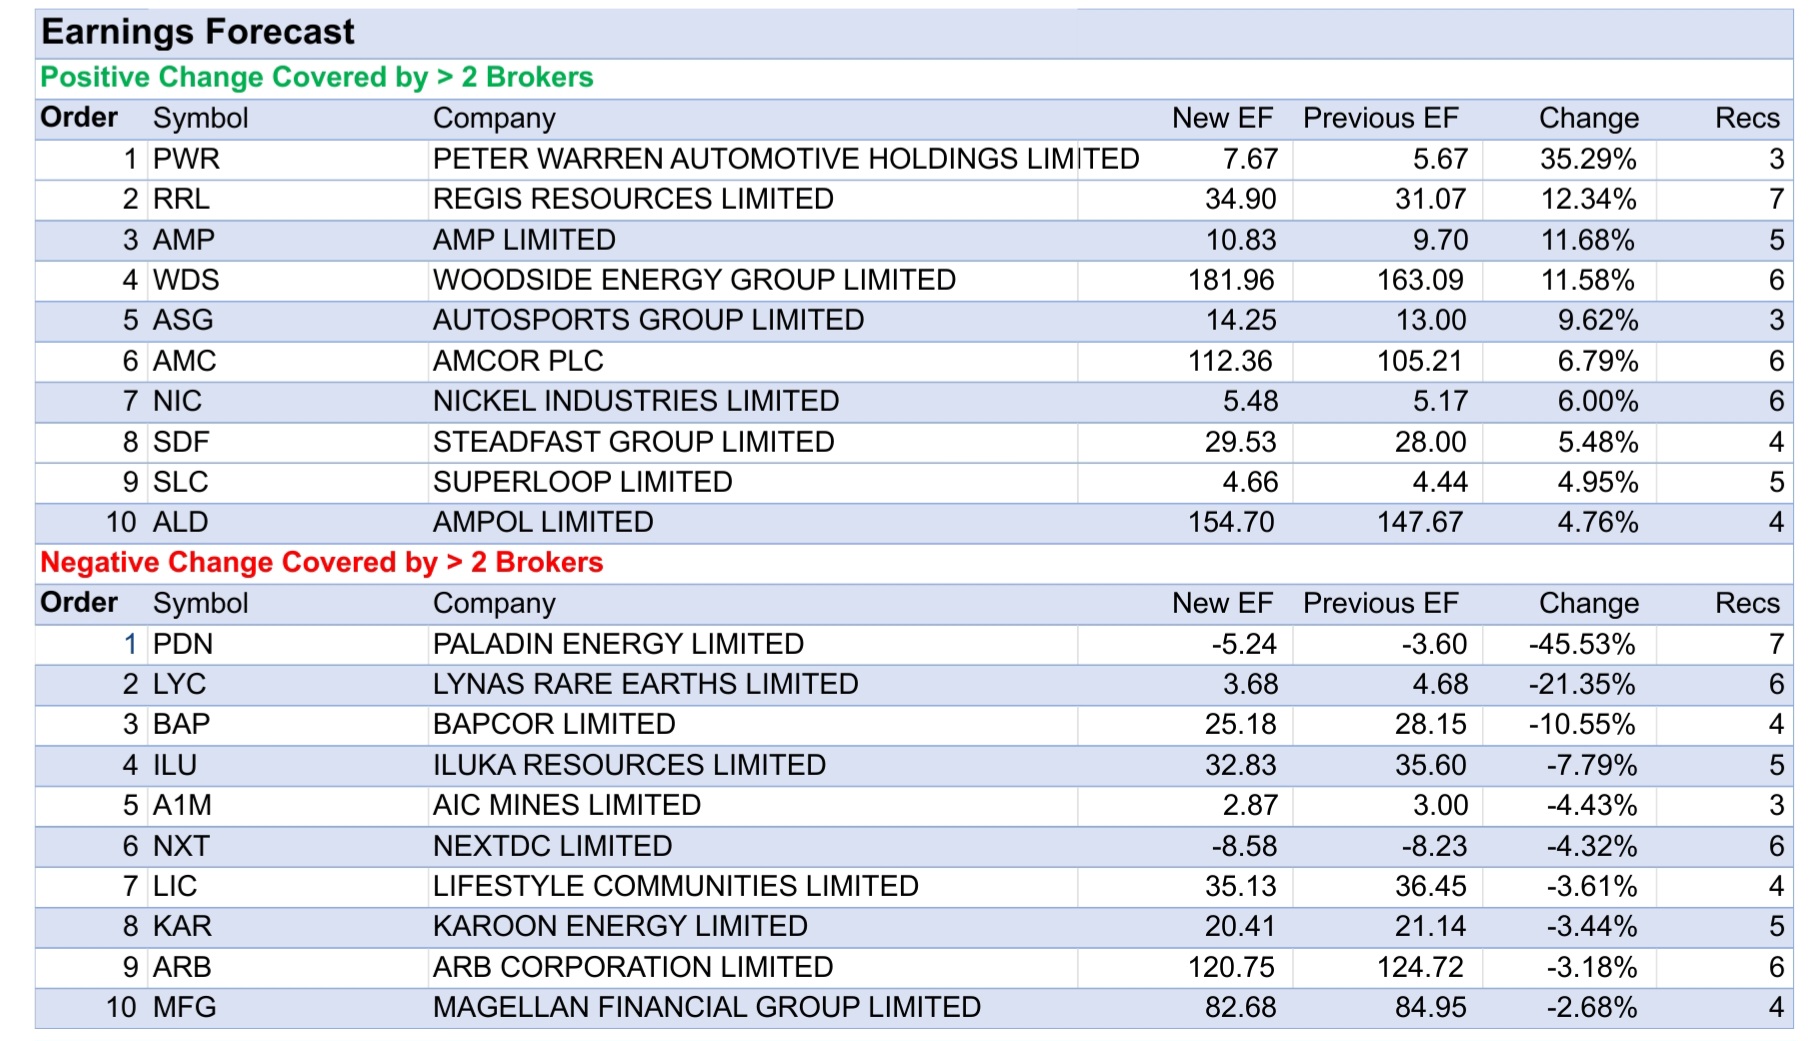Click the PWR symbol cell
Viewport: 1812px width, 1041px height.
[x=186, y=159]
